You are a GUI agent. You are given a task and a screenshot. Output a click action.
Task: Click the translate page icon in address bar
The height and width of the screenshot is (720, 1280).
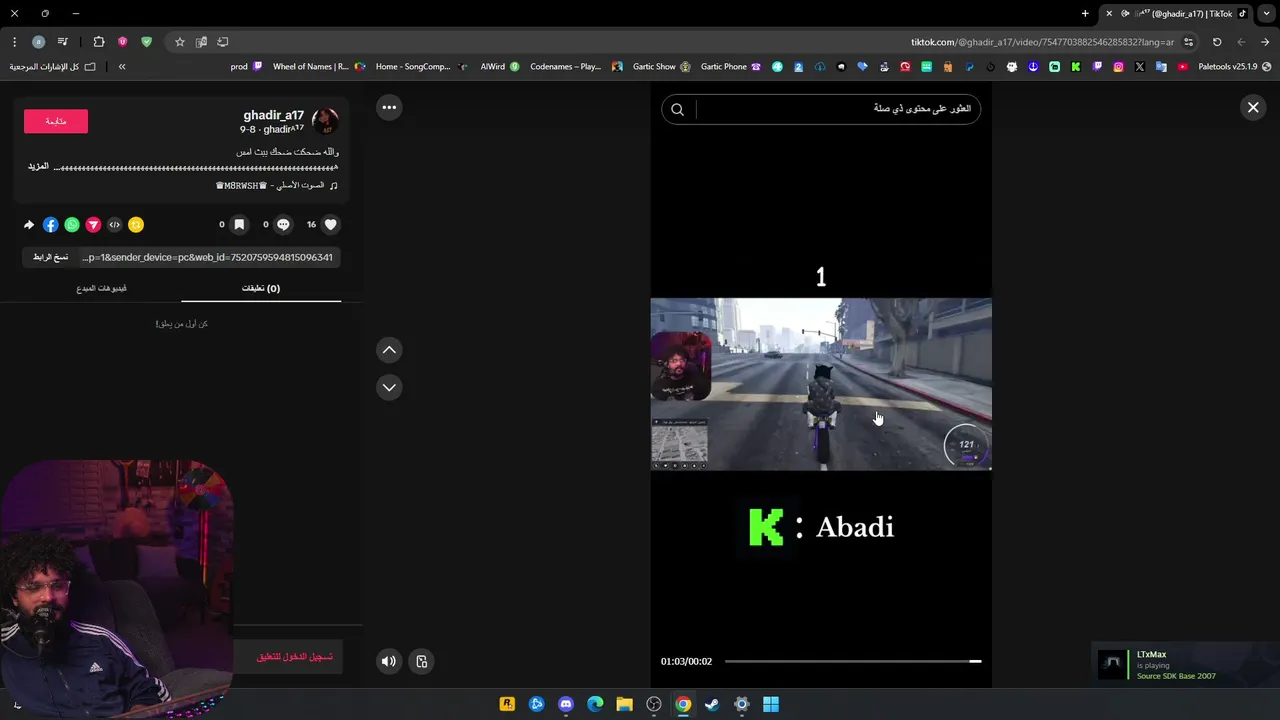pos(201,42)
